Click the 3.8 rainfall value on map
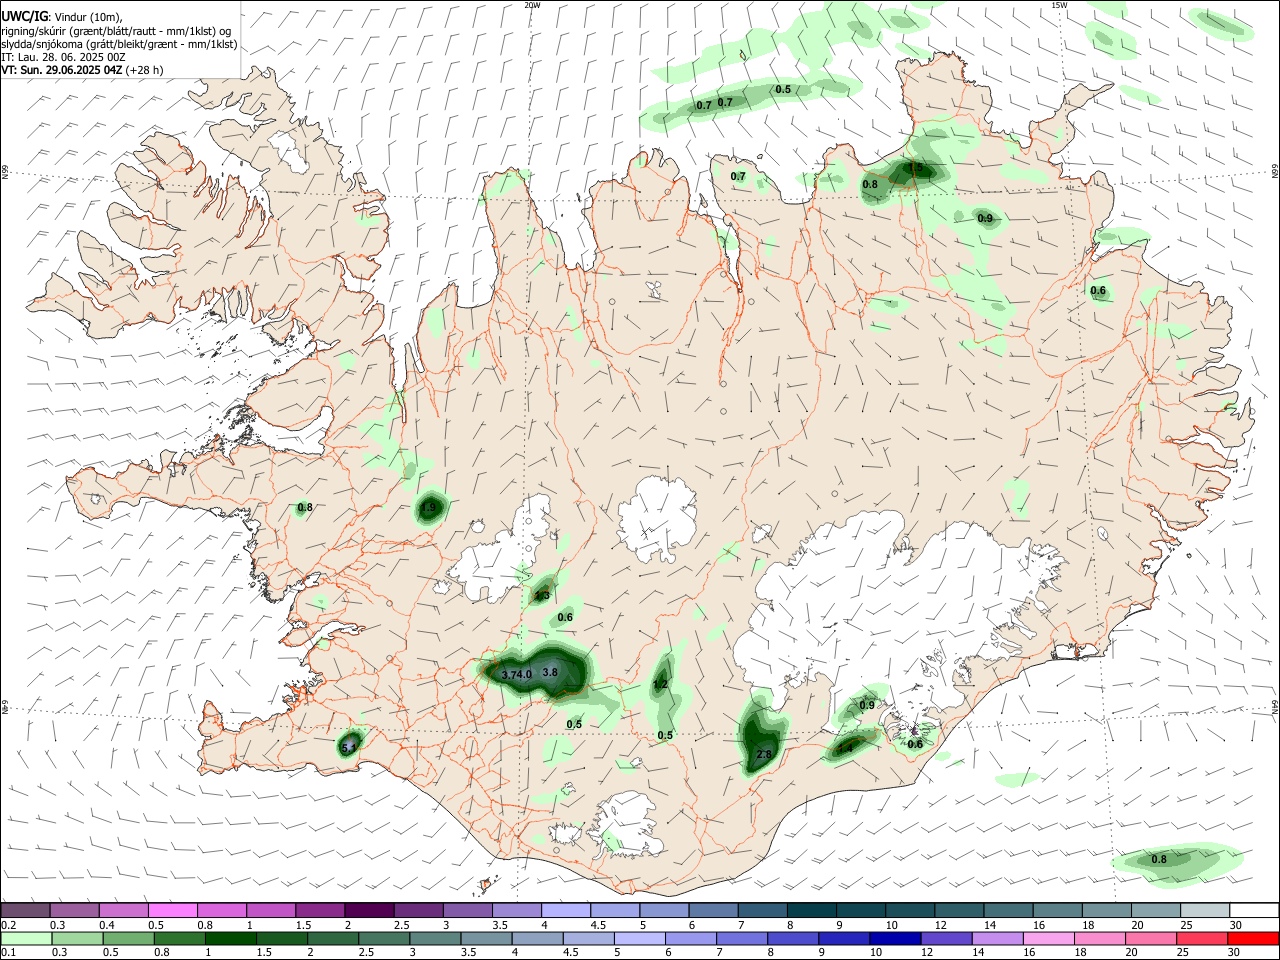The height and width of the screenshot is (960, 1280). coord(550,673)
